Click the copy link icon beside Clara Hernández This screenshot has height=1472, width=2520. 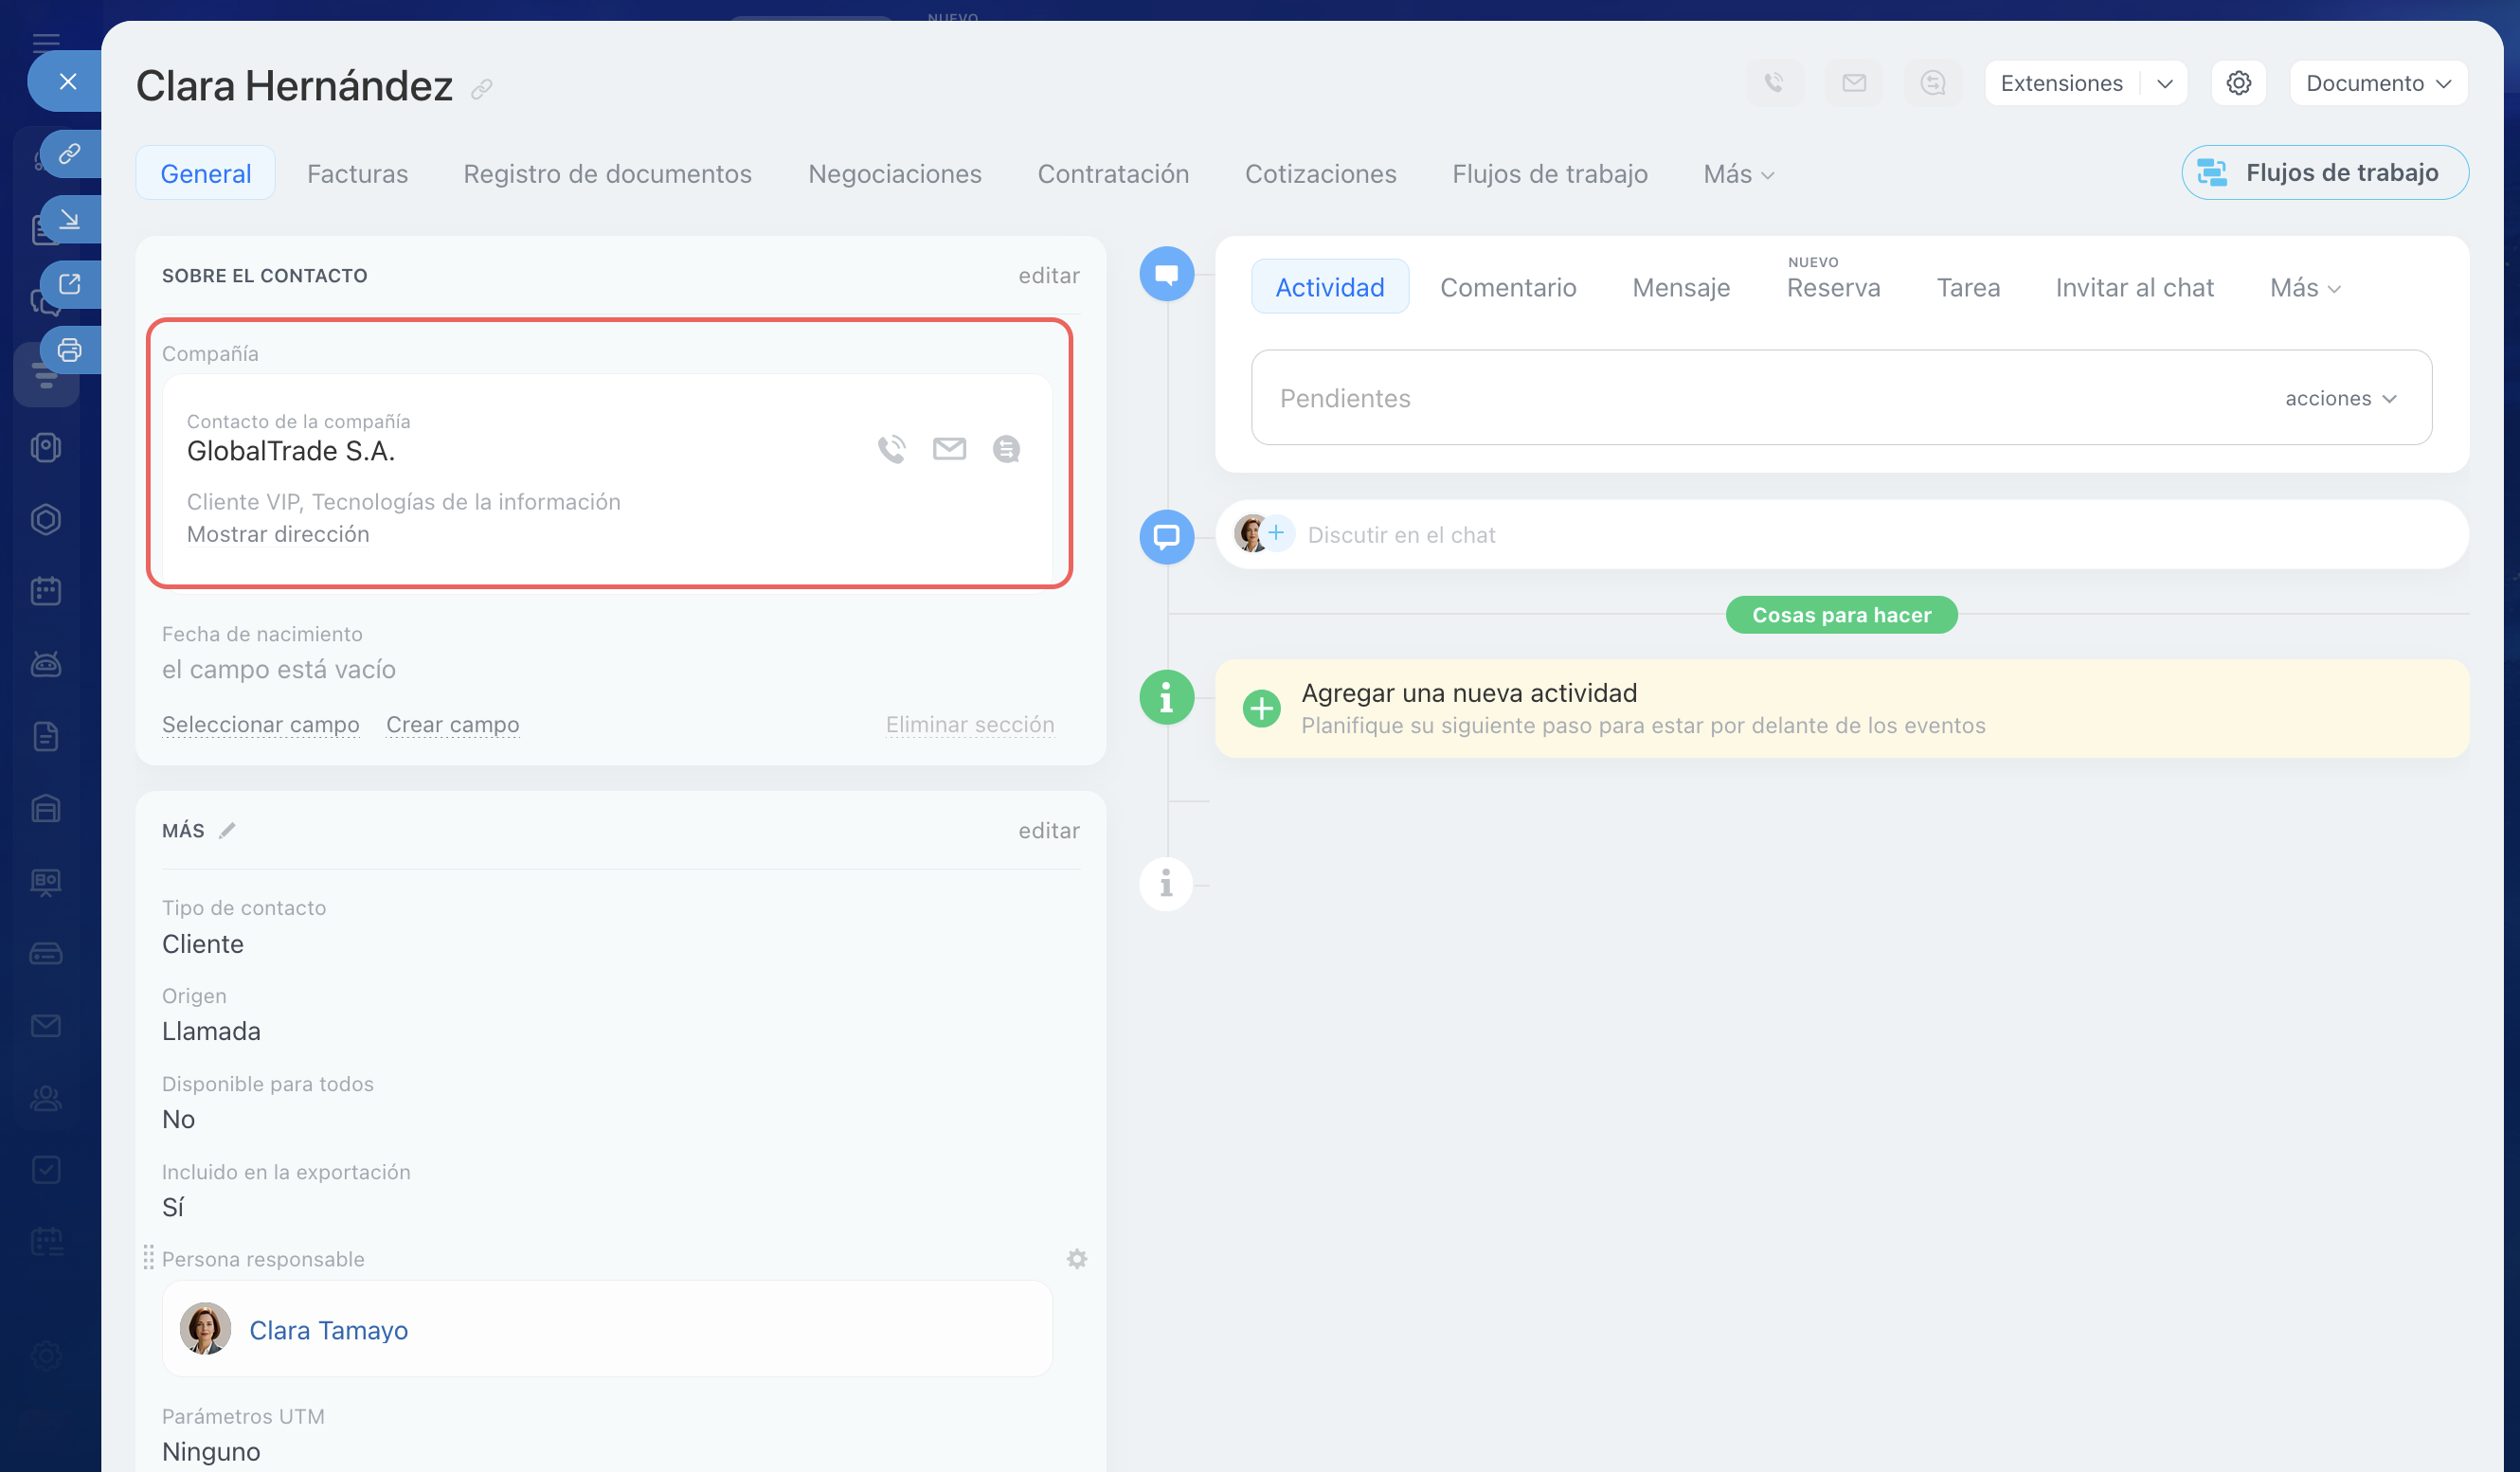click(482, 90)
